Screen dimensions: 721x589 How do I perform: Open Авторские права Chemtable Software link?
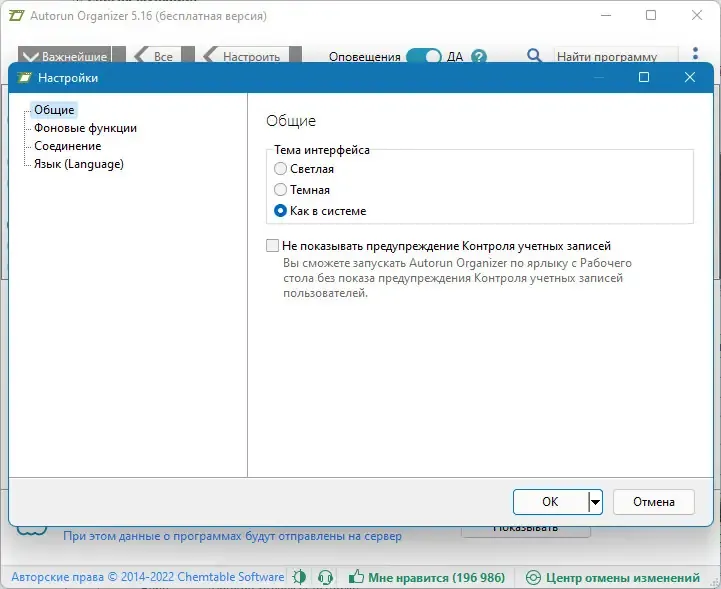[148, 577]
